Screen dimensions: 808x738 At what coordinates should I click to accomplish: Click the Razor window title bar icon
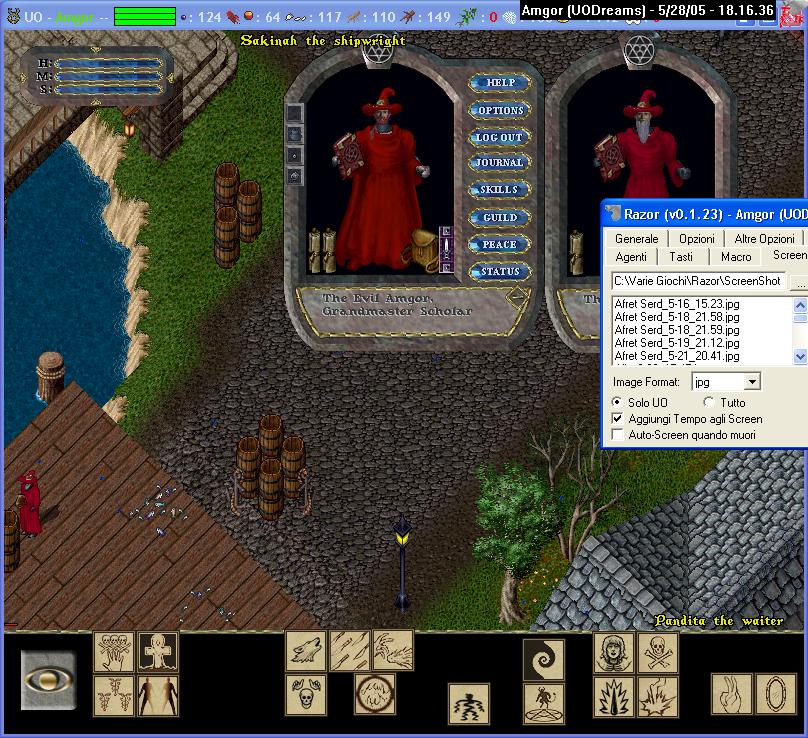tap(613, 213)
